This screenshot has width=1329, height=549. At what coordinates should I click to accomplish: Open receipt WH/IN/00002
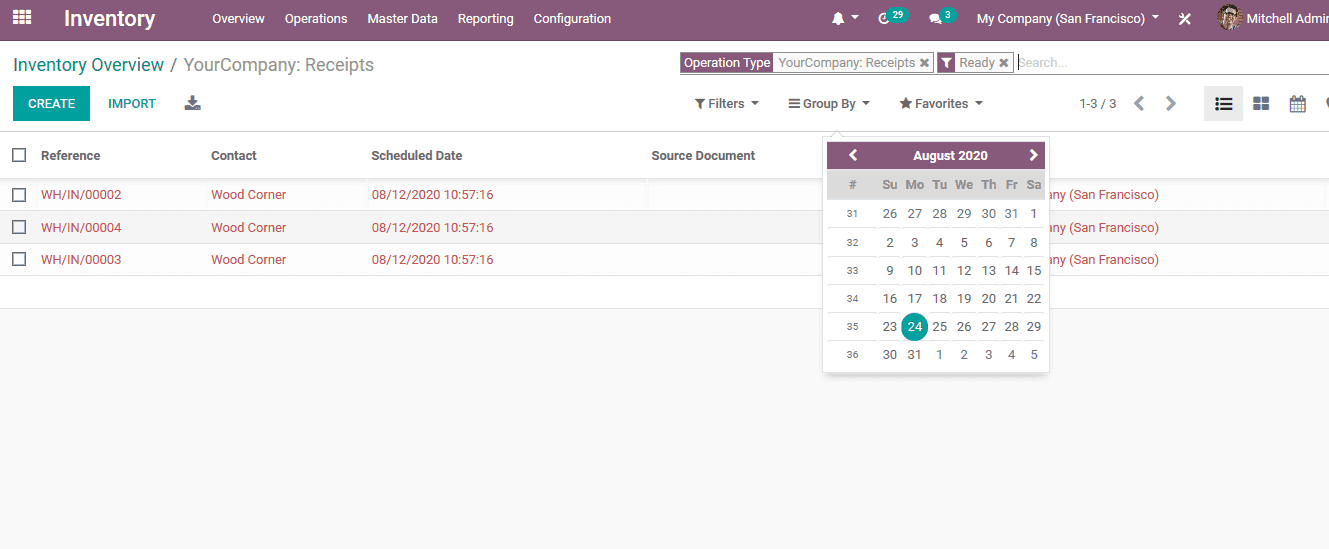(81, 195)
